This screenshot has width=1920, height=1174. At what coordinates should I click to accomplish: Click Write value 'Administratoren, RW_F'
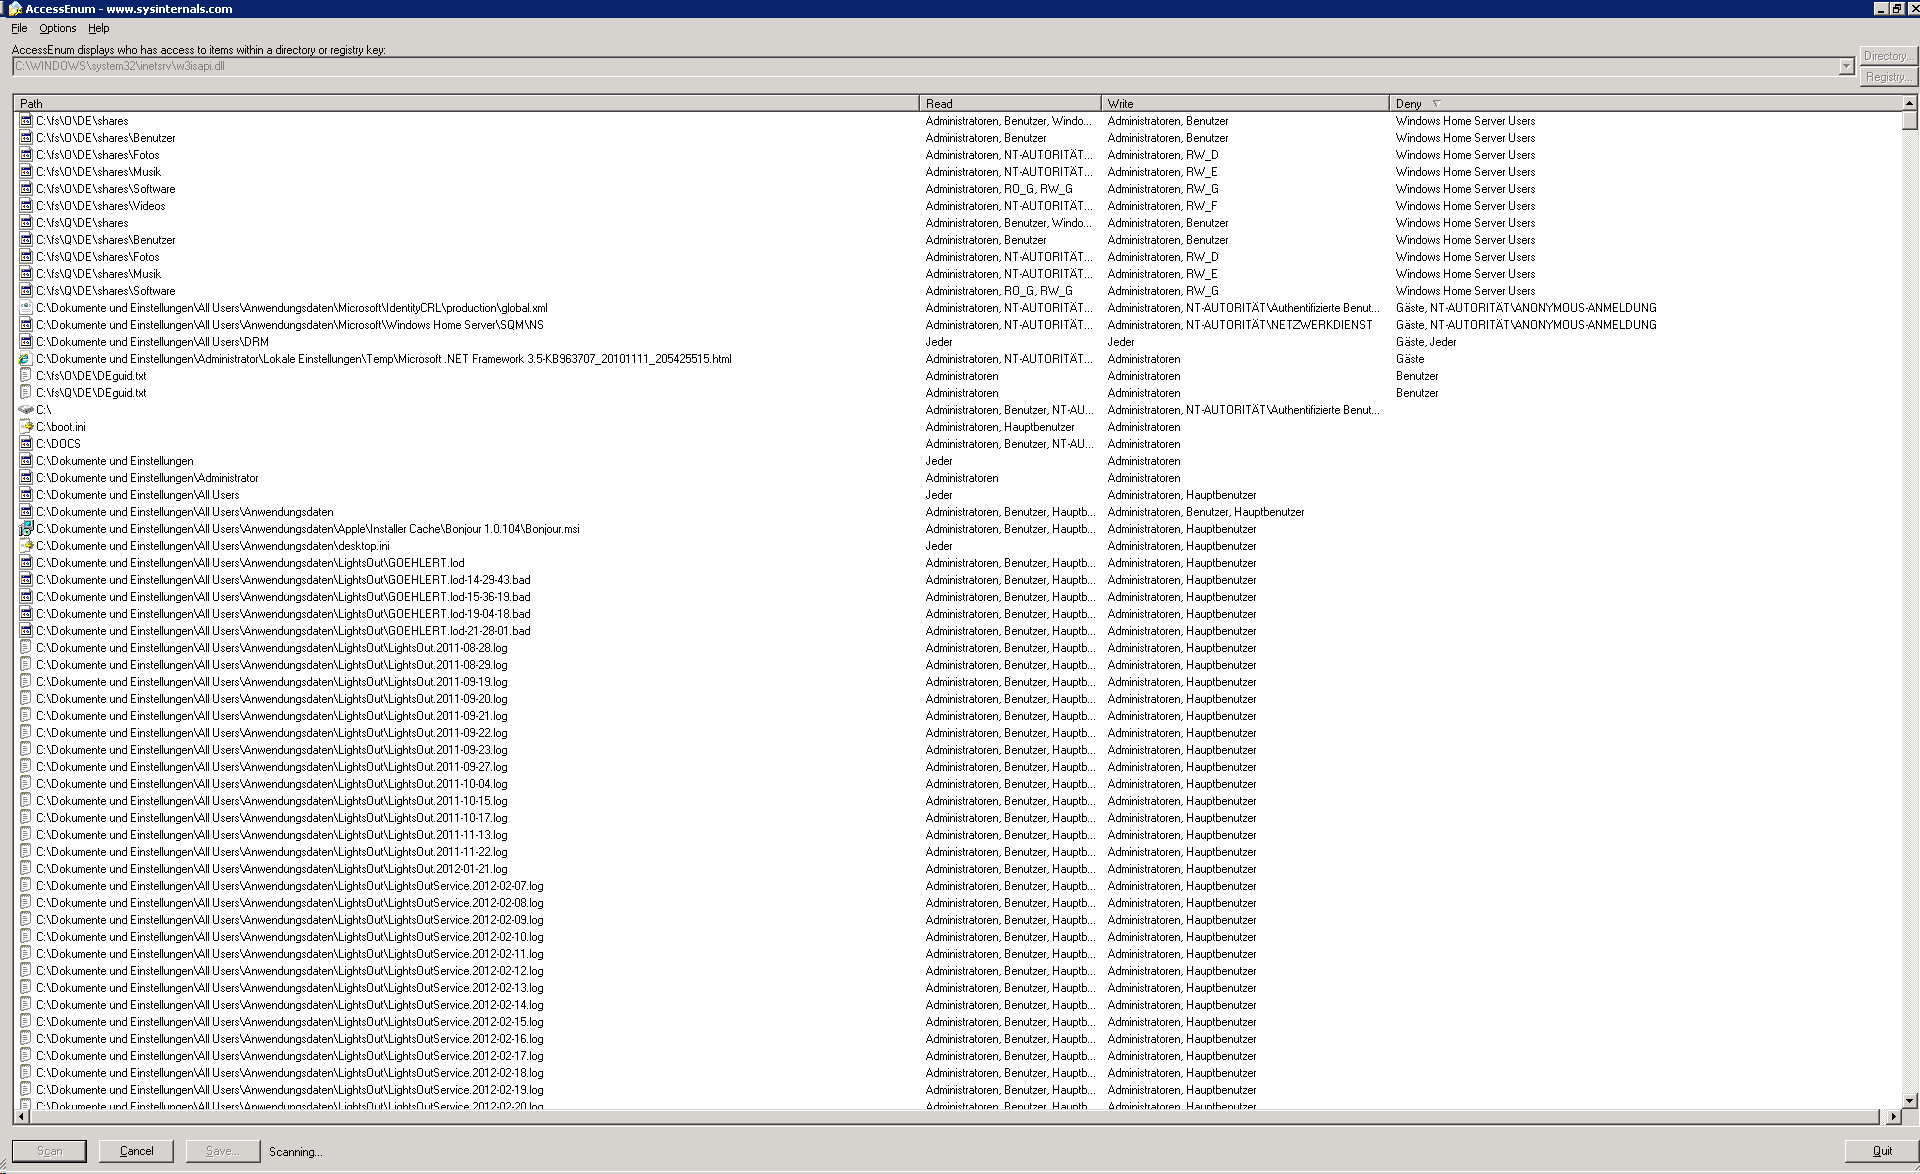click(1162, 206)
